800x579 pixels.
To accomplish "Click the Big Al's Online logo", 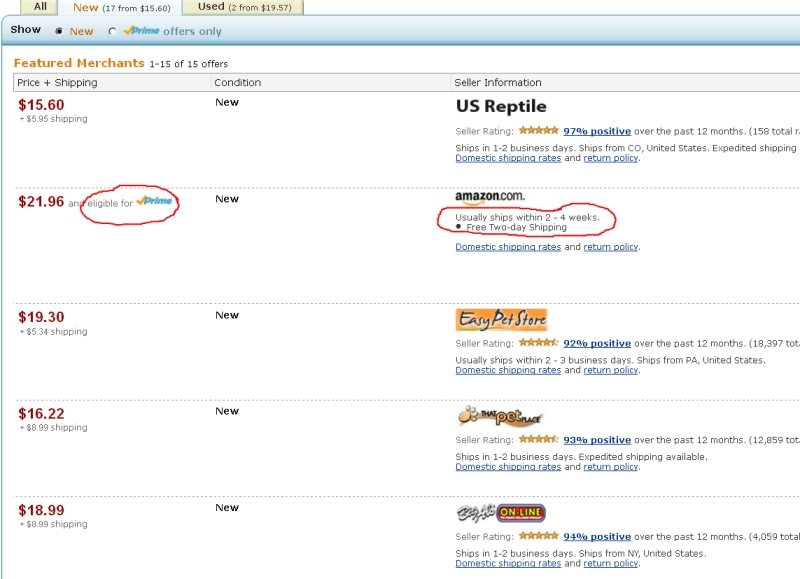I will click(501, 513).
